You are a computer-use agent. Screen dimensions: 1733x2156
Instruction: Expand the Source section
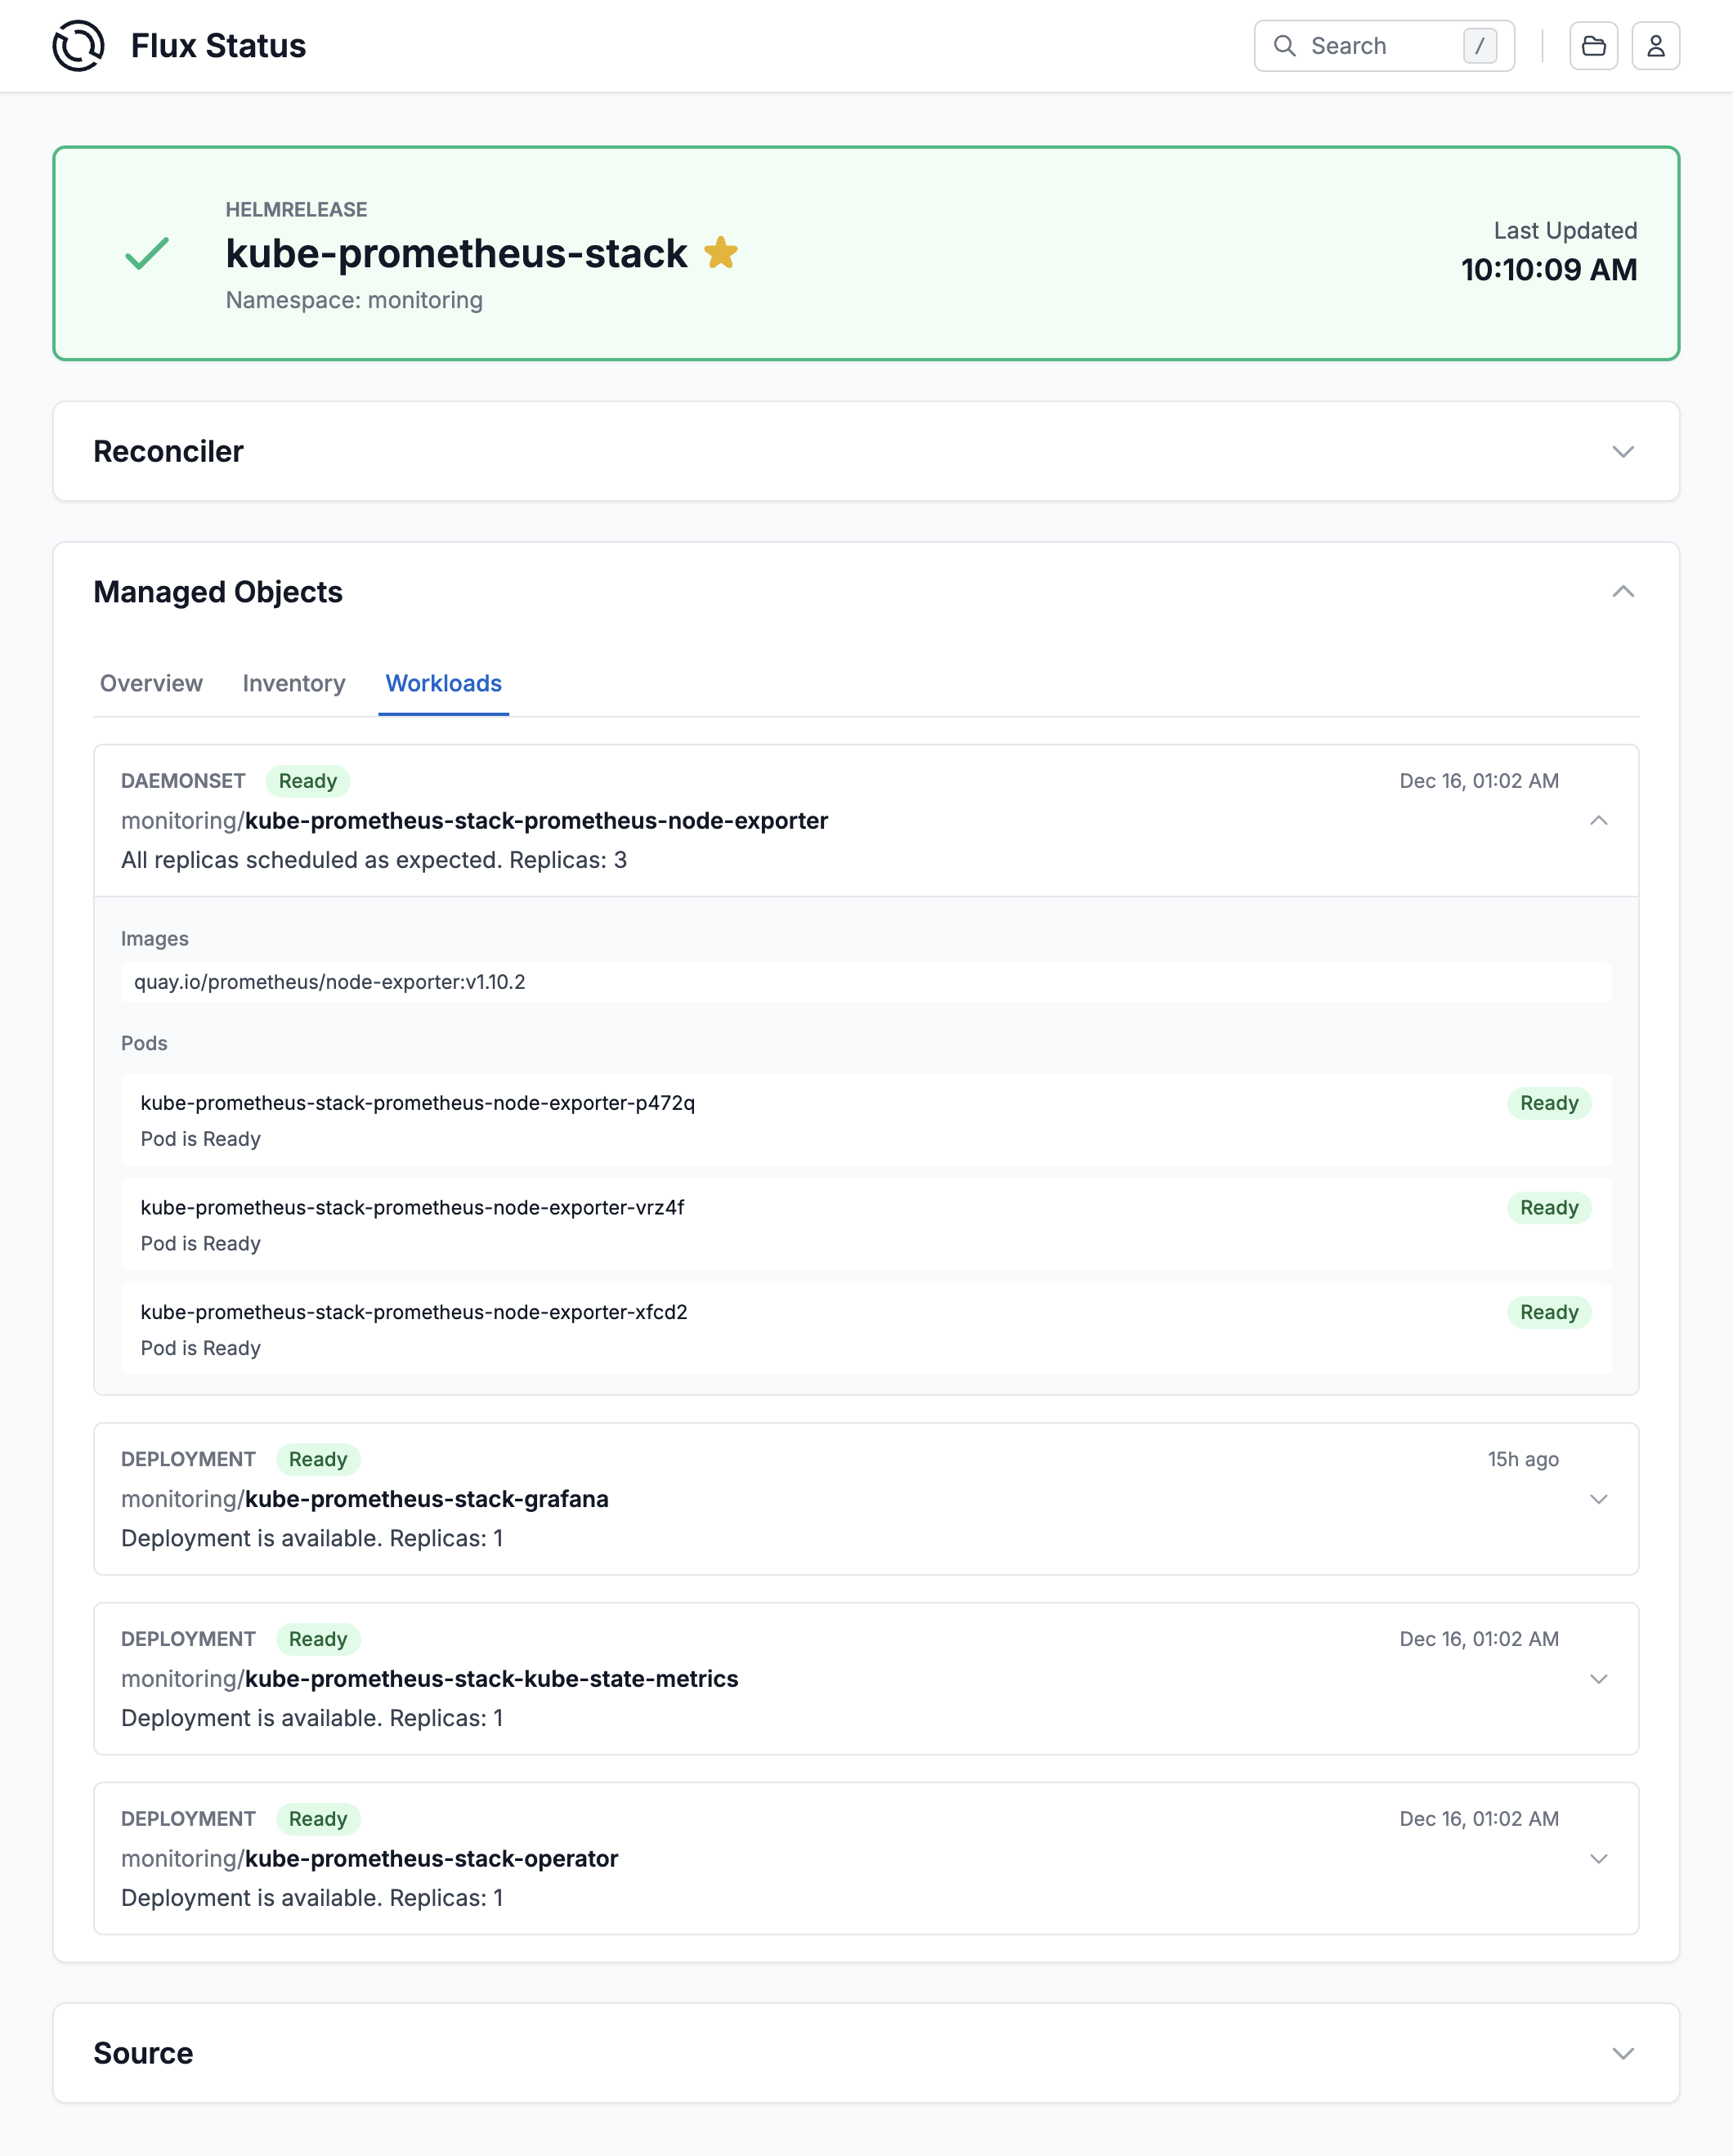pos(1623,2052)
